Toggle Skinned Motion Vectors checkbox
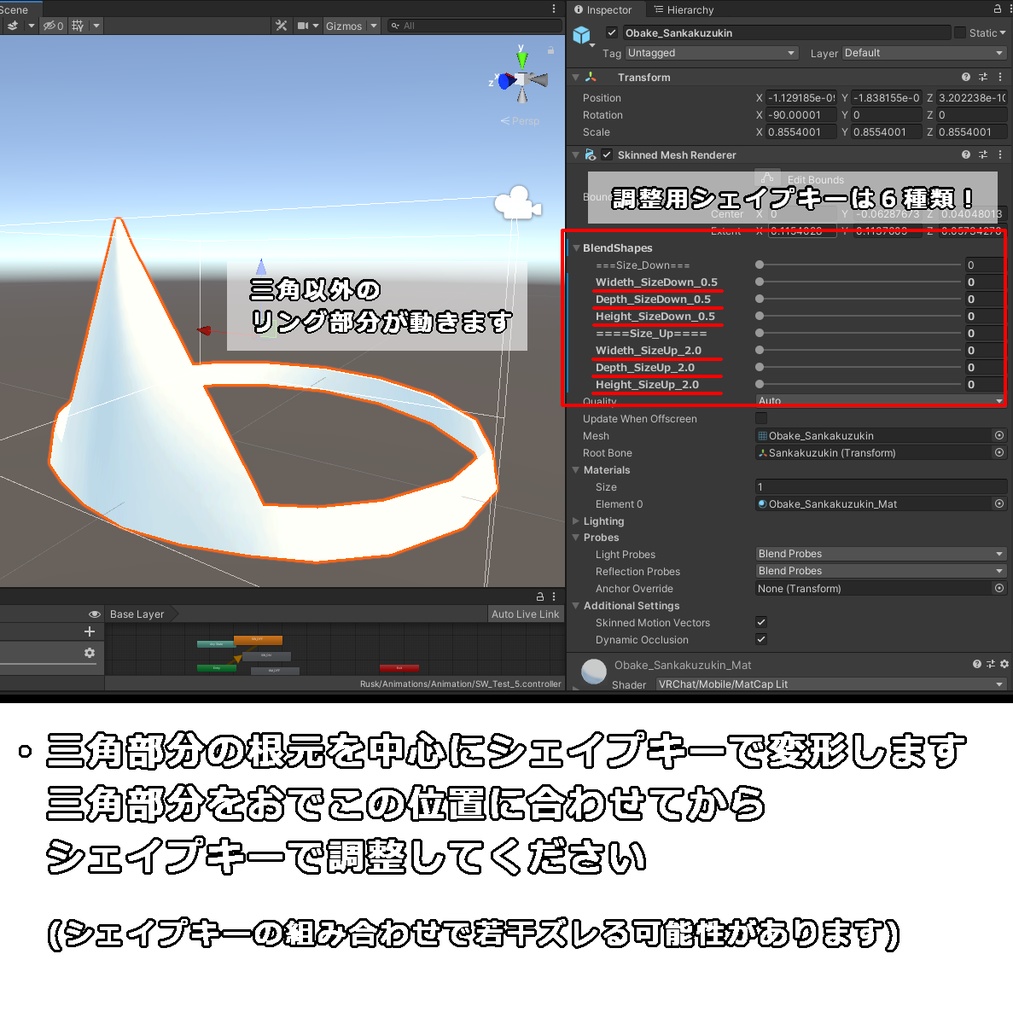The height and width of the screenshot is (1024, 1013). (761, 622)
